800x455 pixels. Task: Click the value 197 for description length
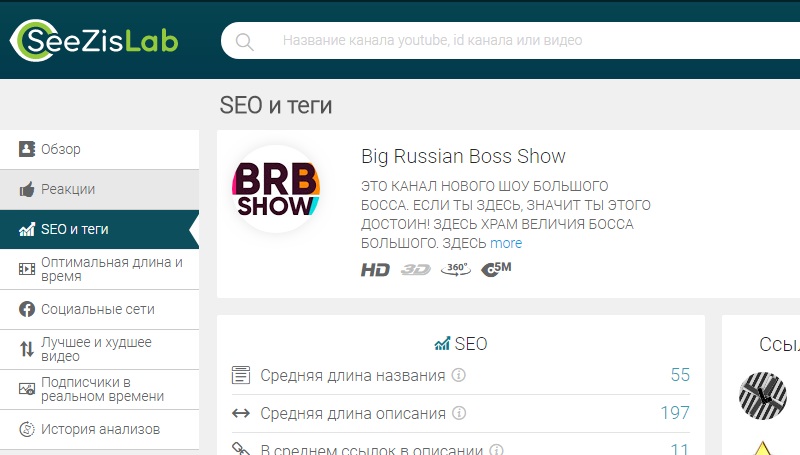click(x=675, y=413)
